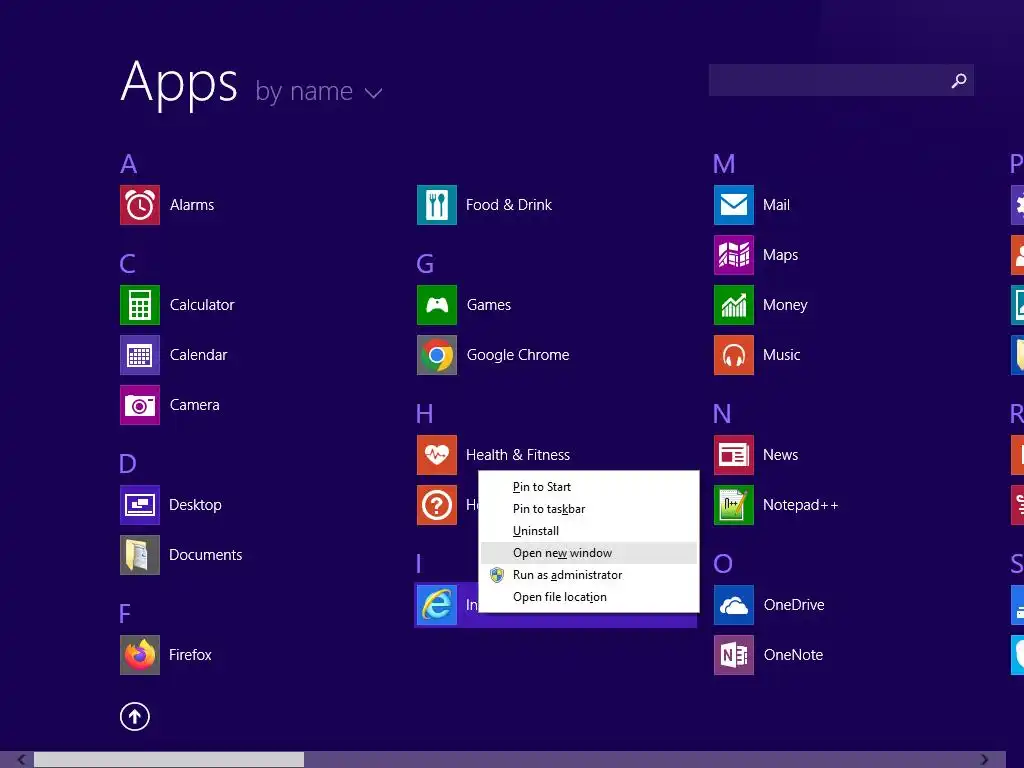Click the letter I group header
1024x768 pixels.
(x=419, y=564)
